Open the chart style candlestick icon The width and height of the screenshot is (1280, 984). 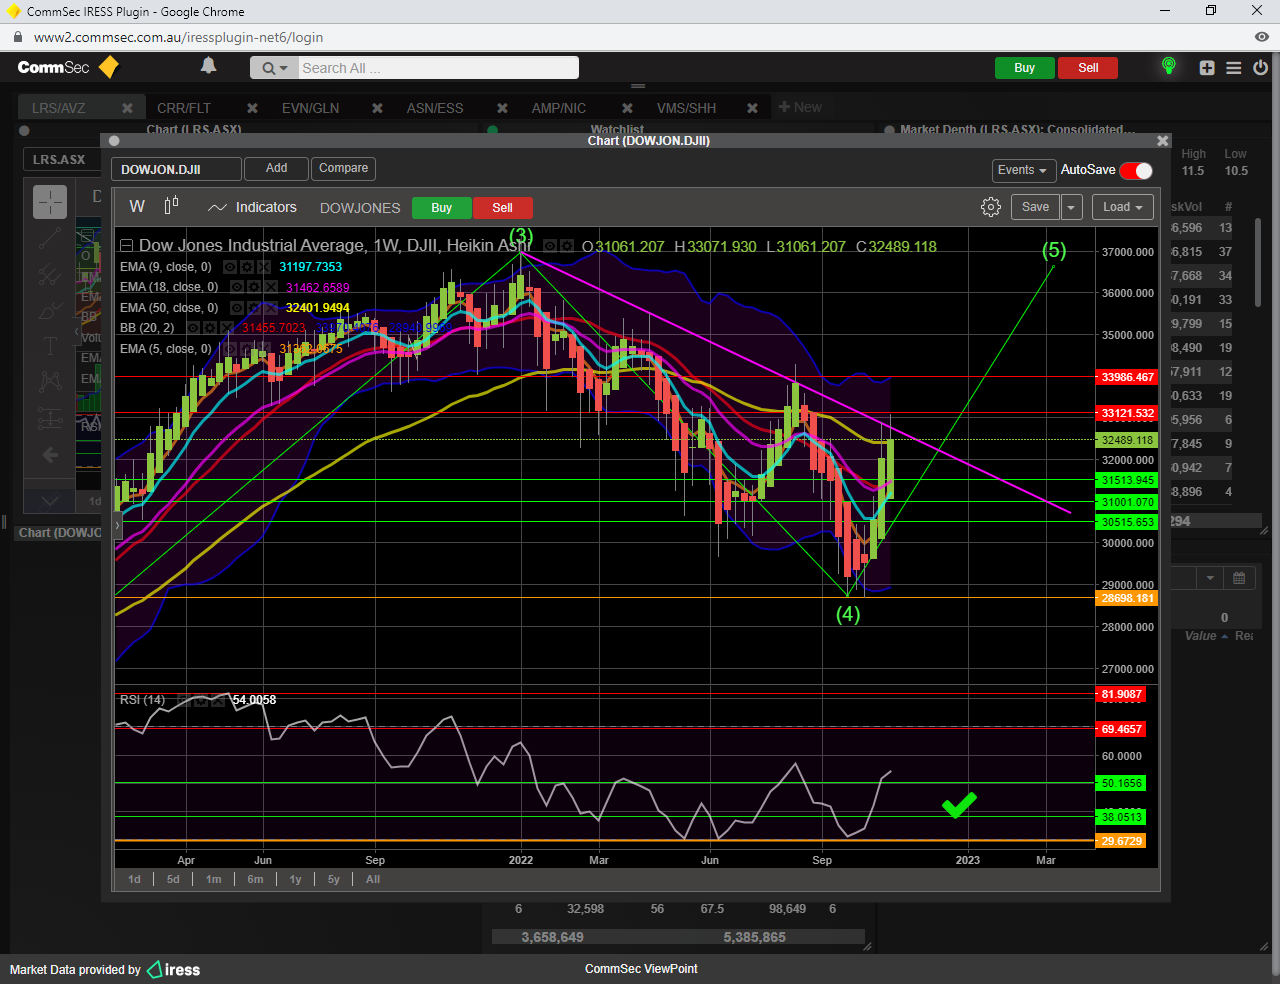(171, 206)
